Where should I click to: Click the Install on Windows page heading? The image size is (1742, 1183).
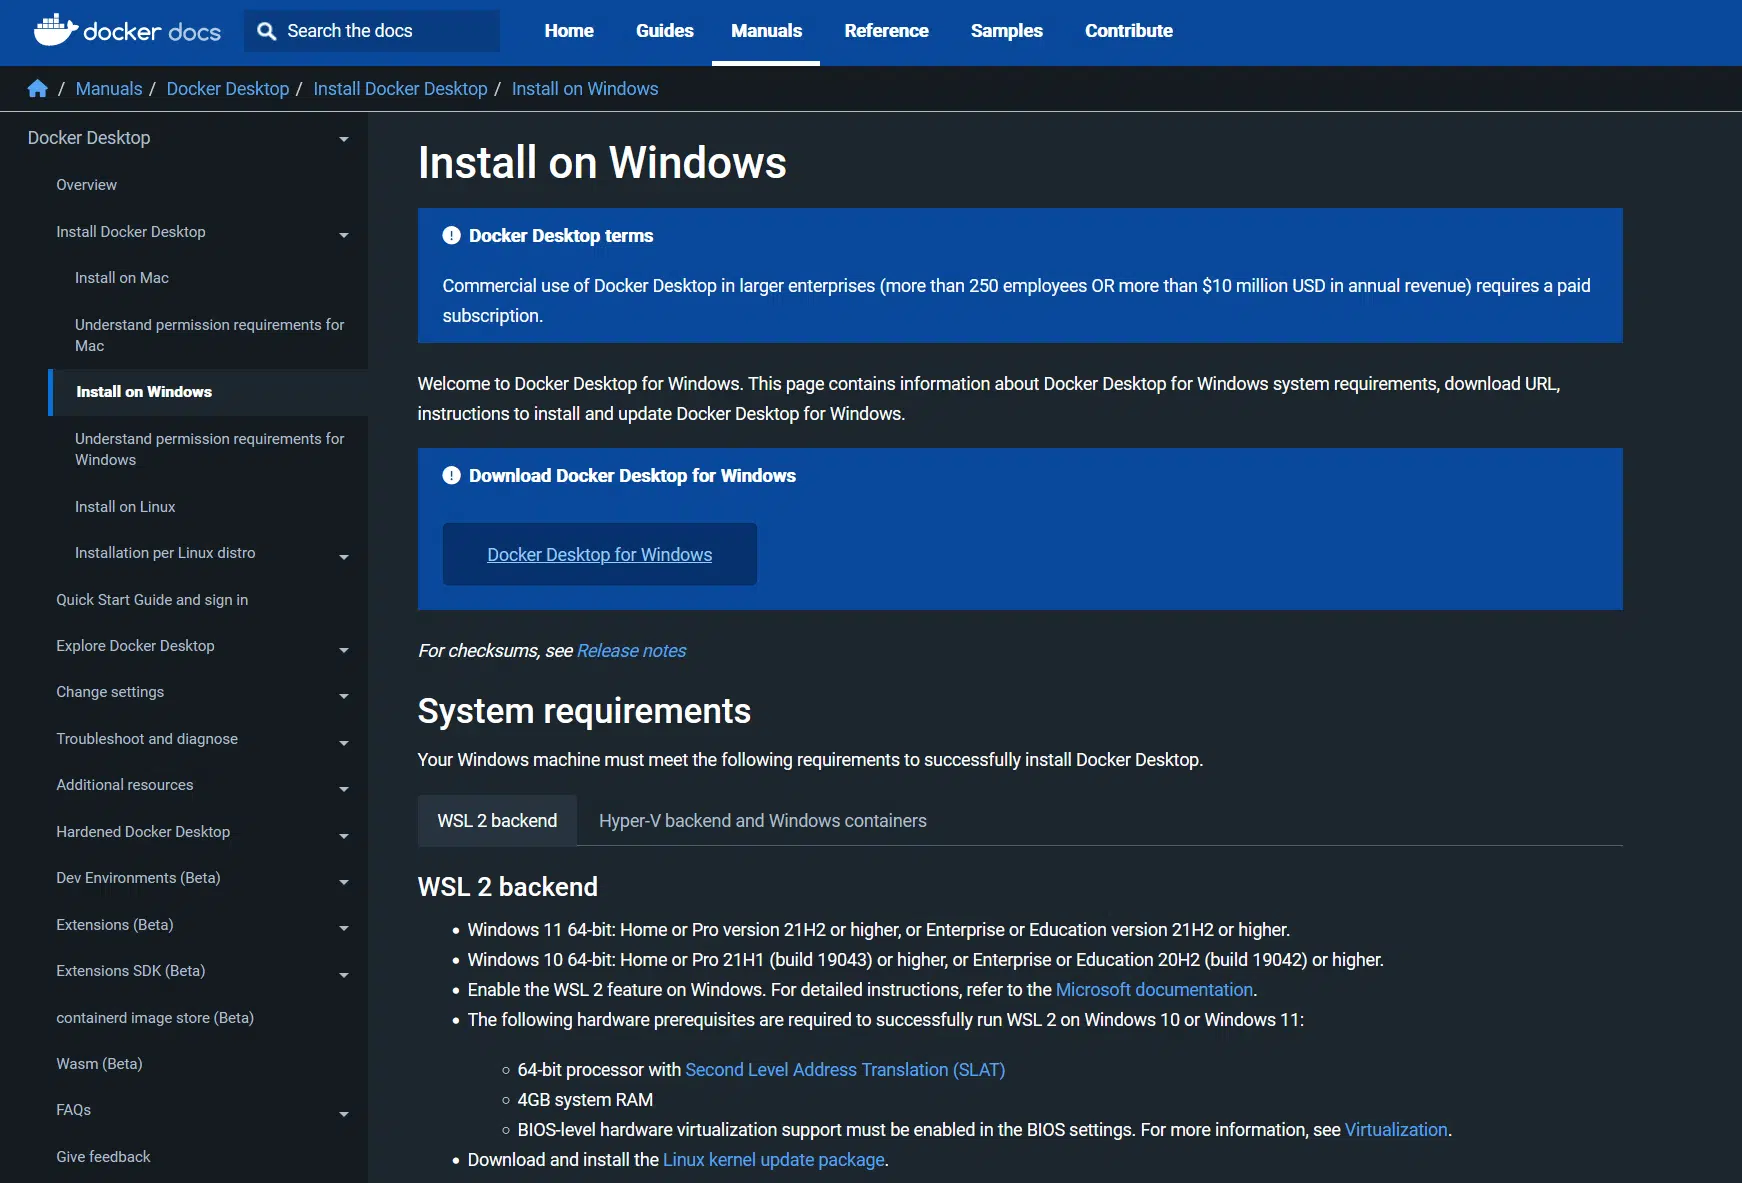coord(602,163)
